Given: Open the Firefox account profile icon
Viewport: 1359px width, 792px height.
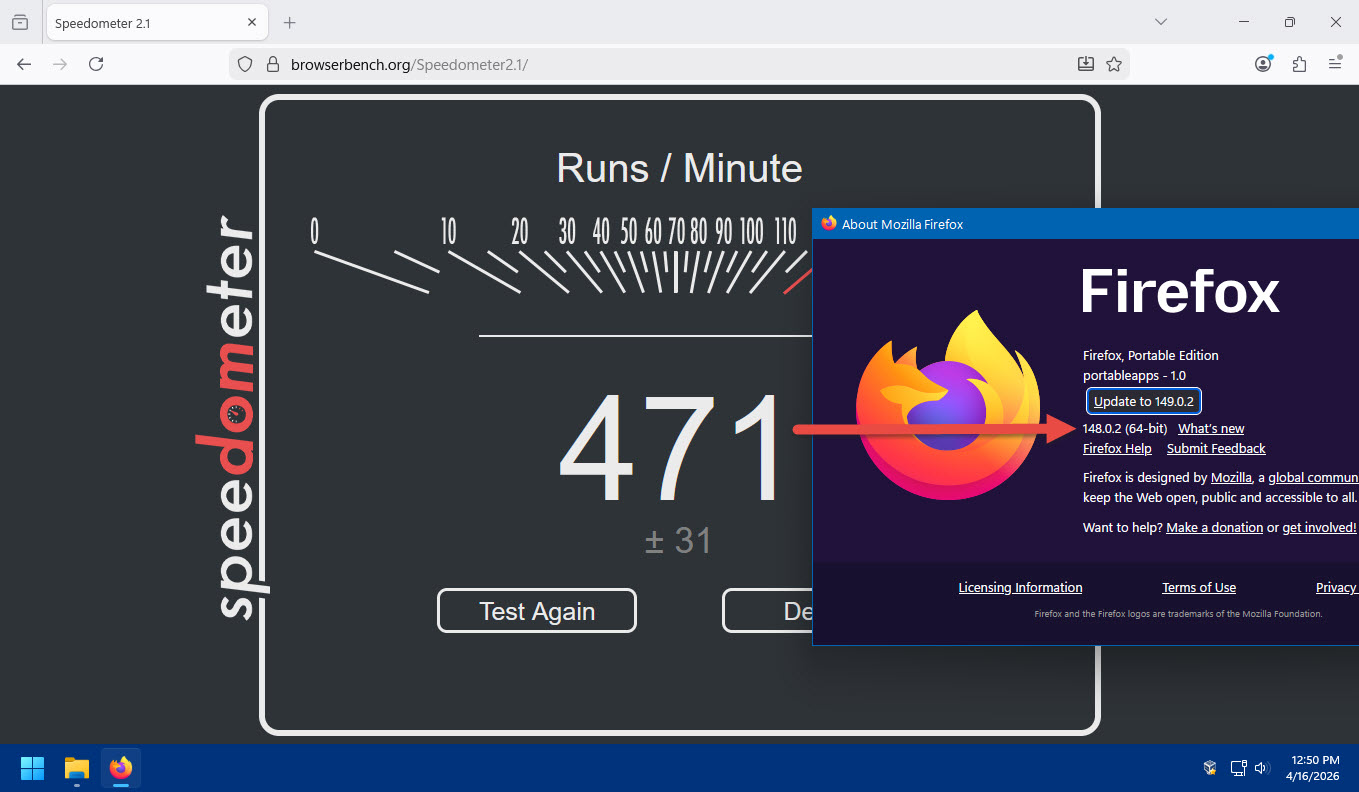Looking at the screenshot, I should [x=1263, y=64].
